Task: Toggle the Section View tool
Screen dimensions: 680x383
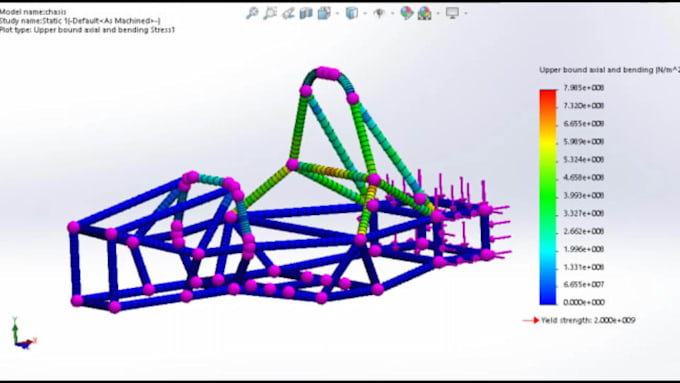Action: tap(306, 13)
